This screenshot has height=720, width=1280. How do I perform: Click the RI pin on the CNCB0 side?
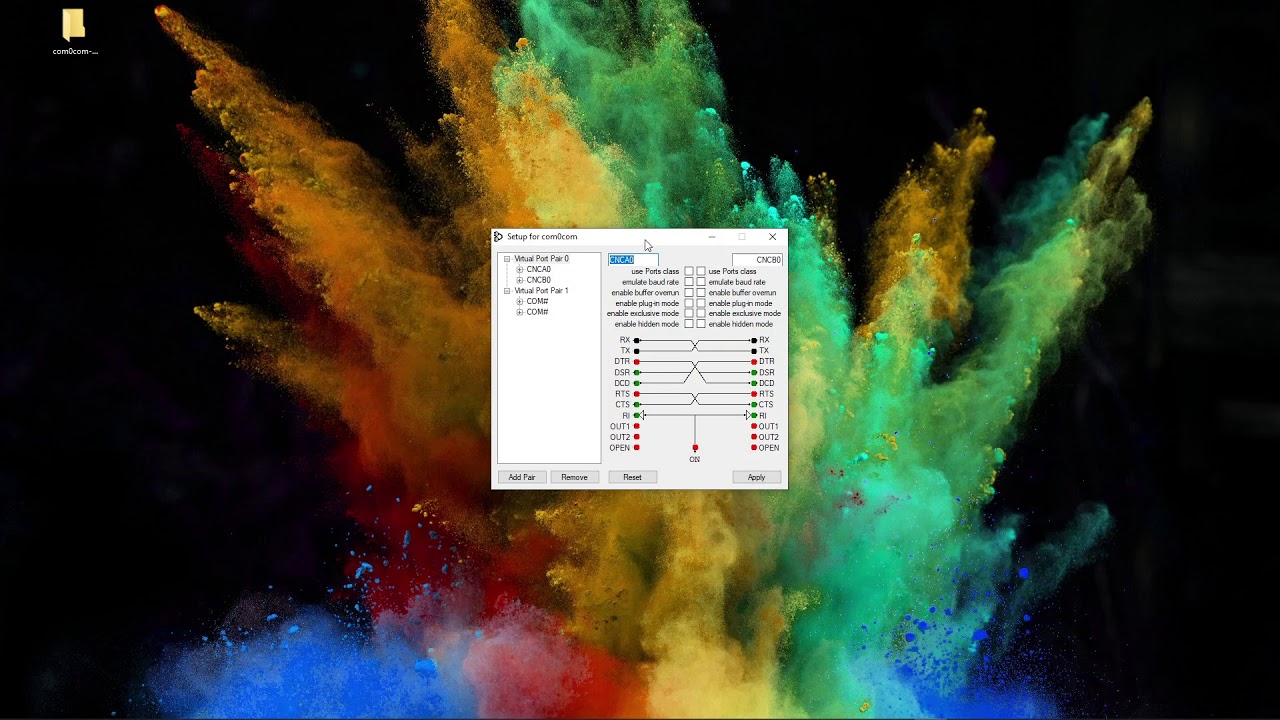pos(754,416)
